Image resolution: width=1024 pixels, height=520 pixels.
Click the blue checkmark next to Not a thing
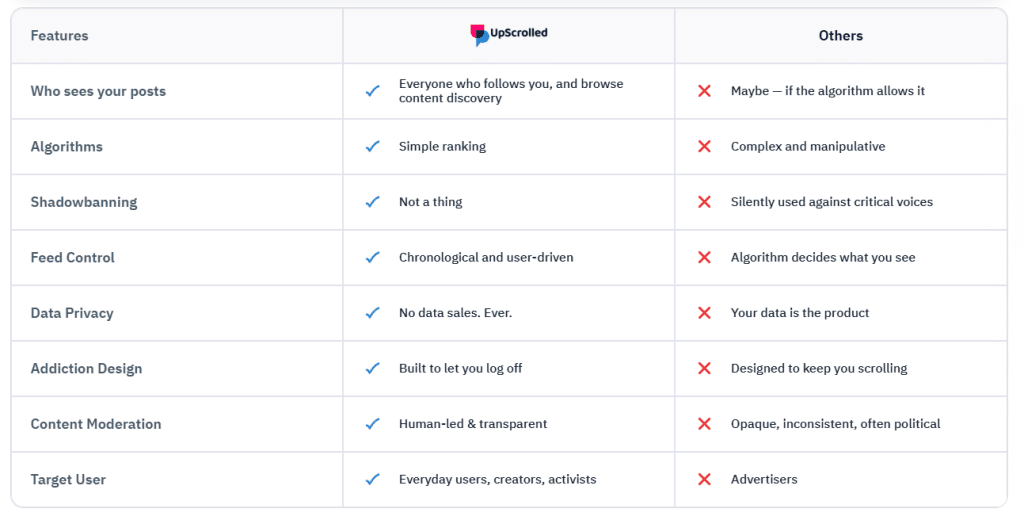(x=373, y=202)
